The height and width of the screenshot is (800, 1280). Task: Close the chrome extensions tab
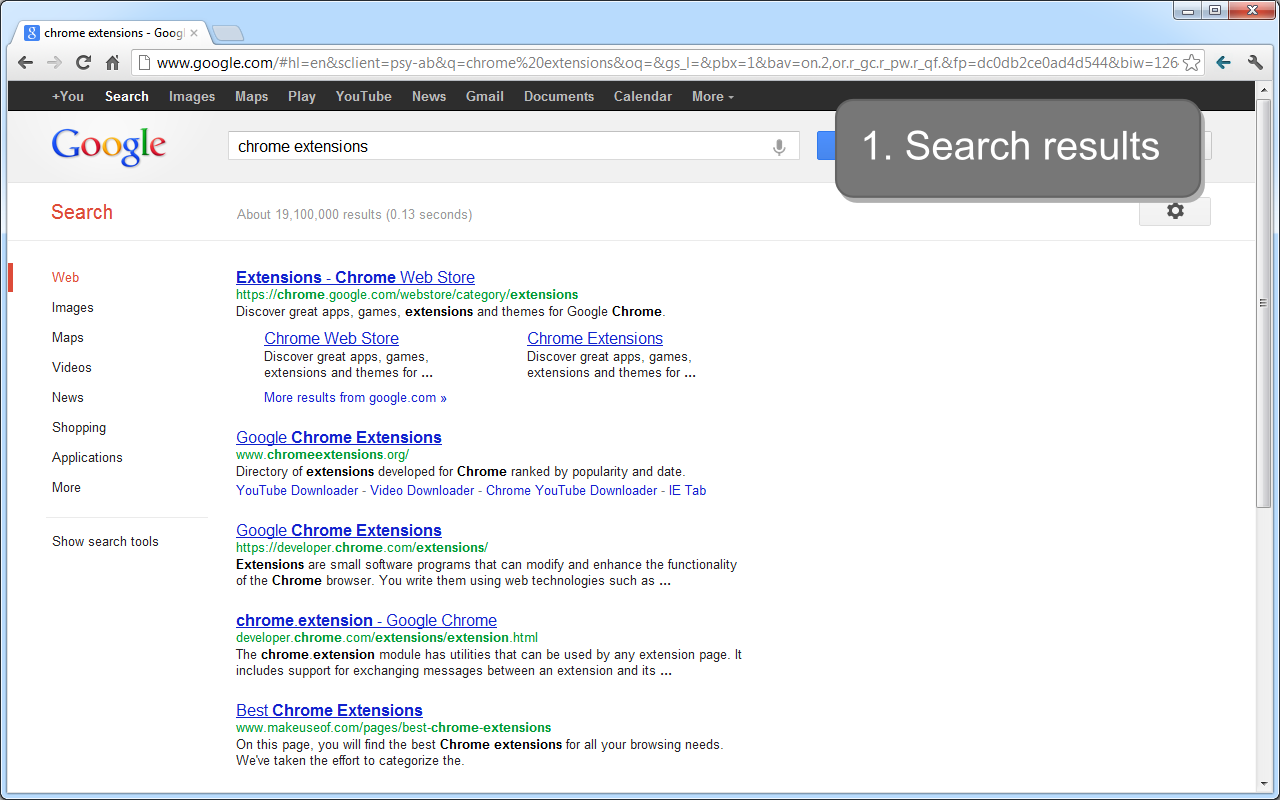click(x=194, y=33)
